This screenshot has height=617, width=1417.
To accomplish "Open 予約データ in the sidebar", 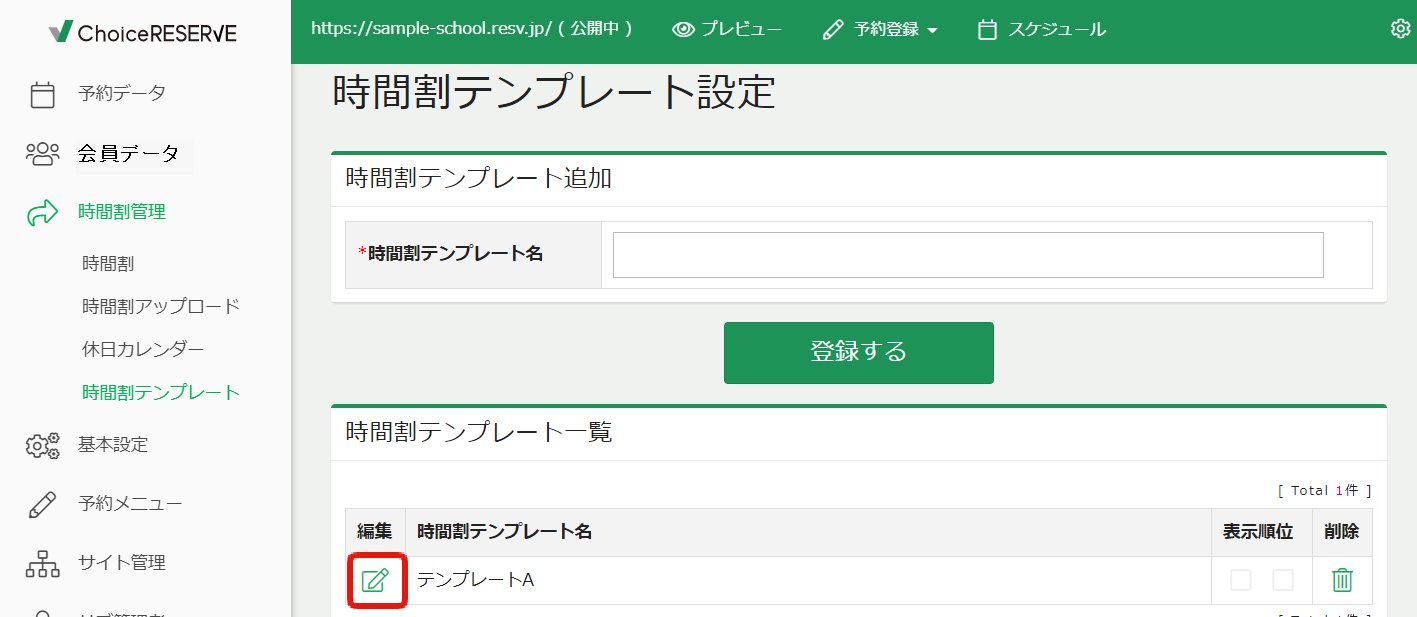I will pos(122,94).
